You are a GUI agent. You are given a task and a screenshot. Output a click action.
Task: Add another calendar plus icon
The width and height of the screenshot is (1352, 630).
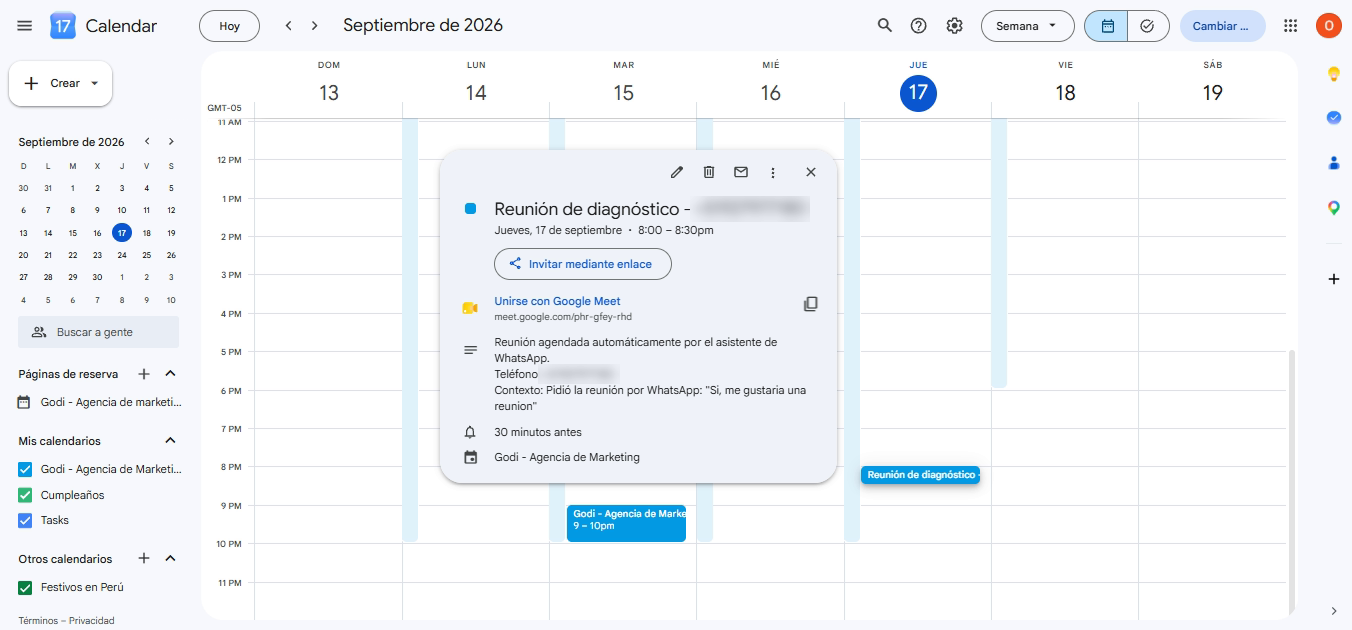[144, 559]
